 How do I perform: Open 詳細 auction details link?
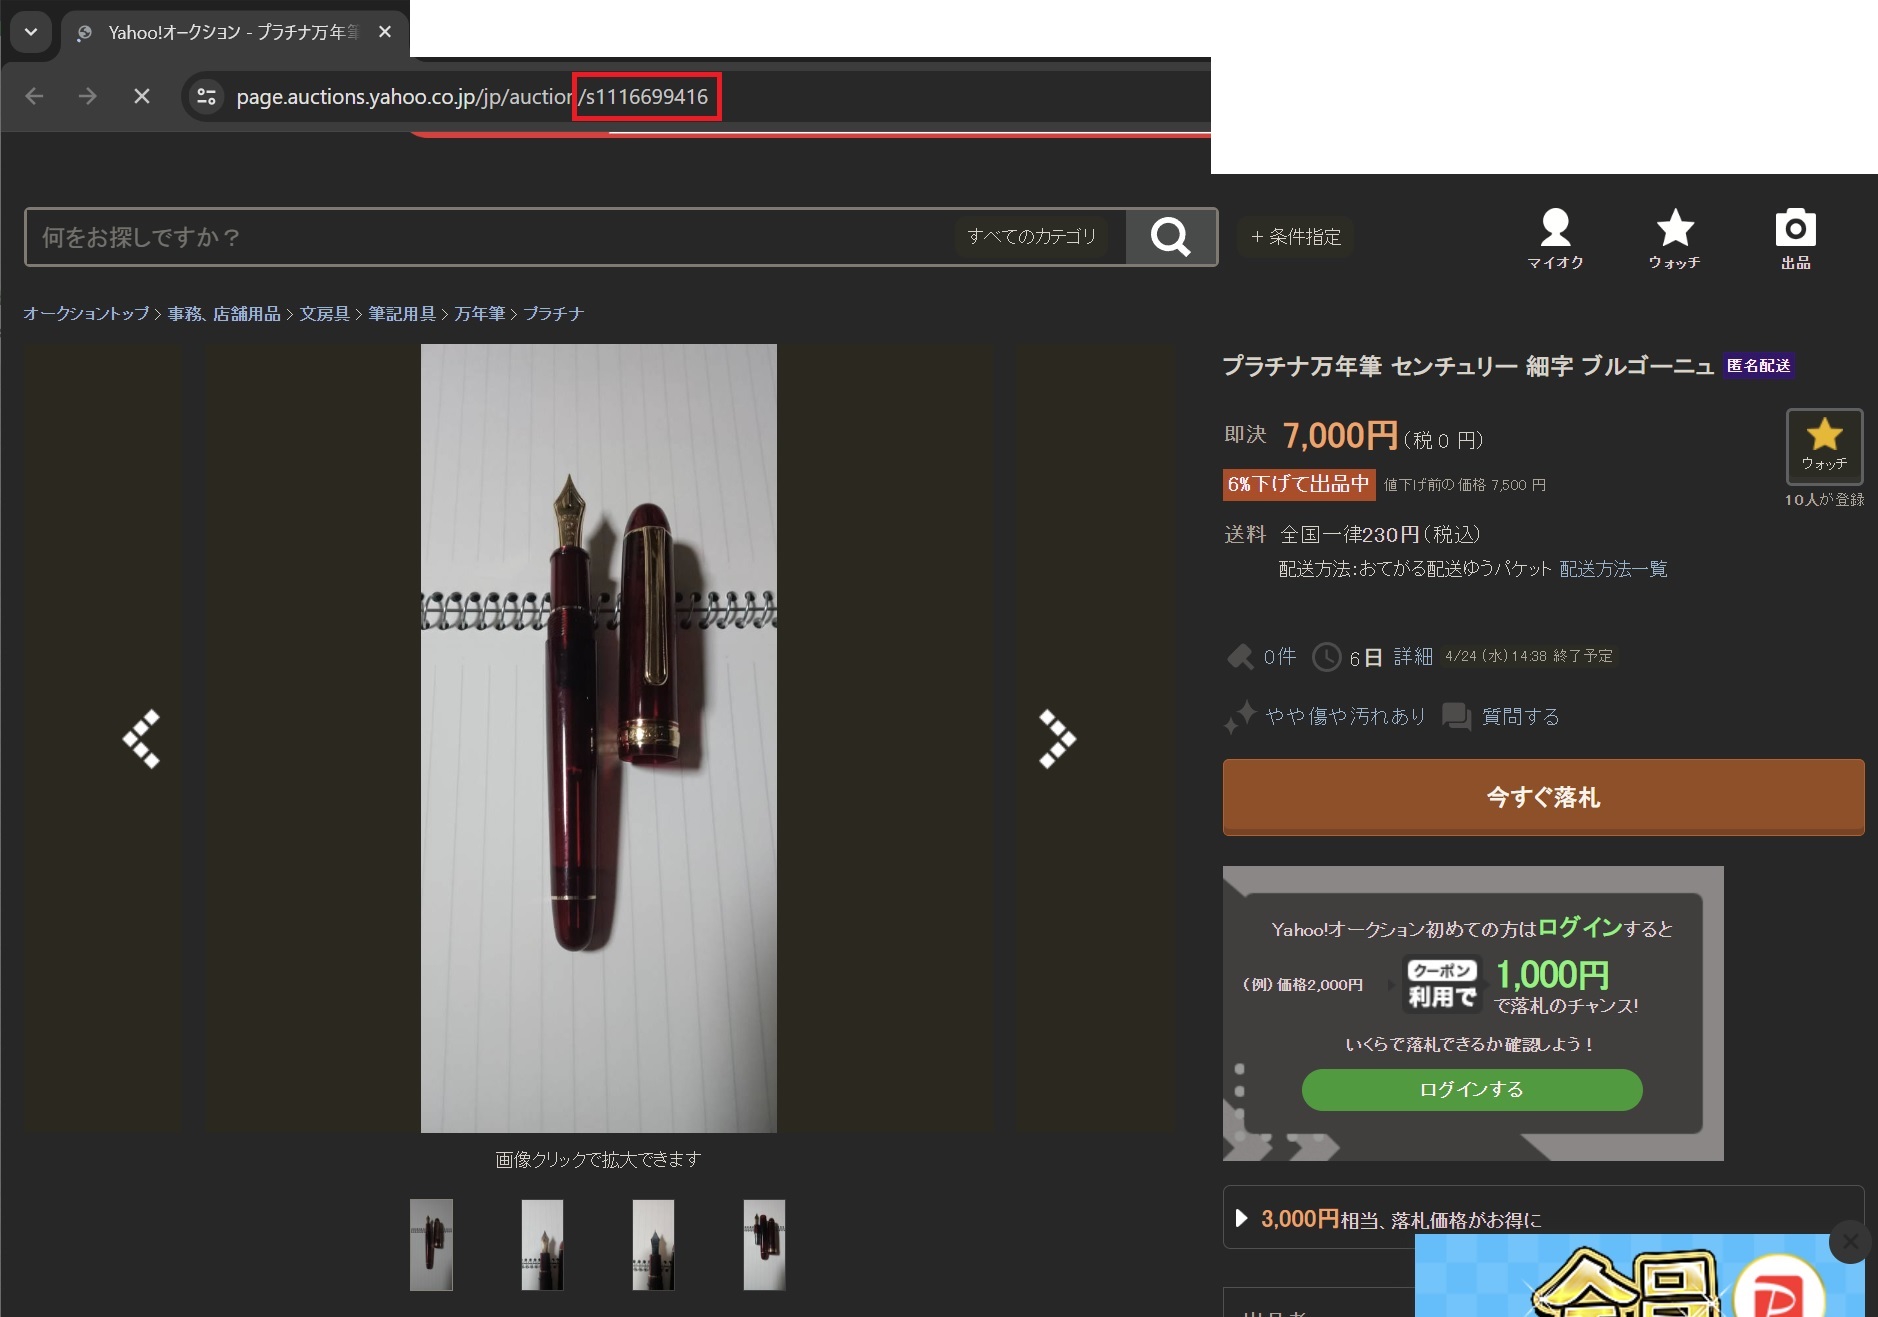[1413, 656]
